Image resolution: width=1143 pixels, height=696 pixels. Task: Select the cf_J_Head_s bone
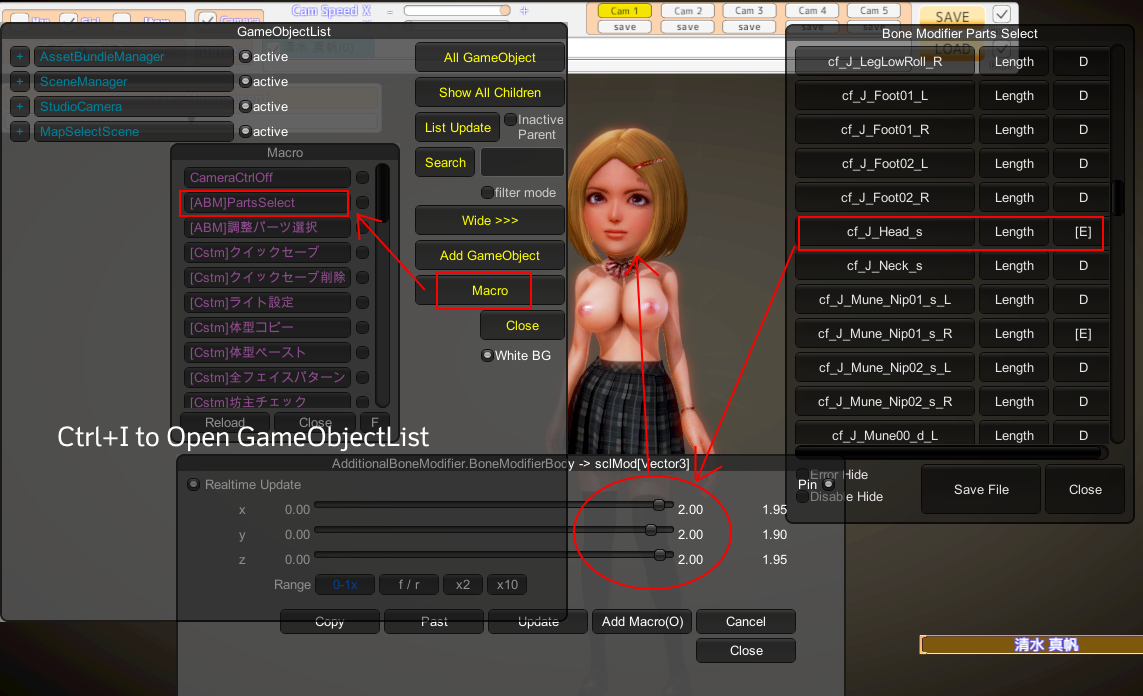885,232
